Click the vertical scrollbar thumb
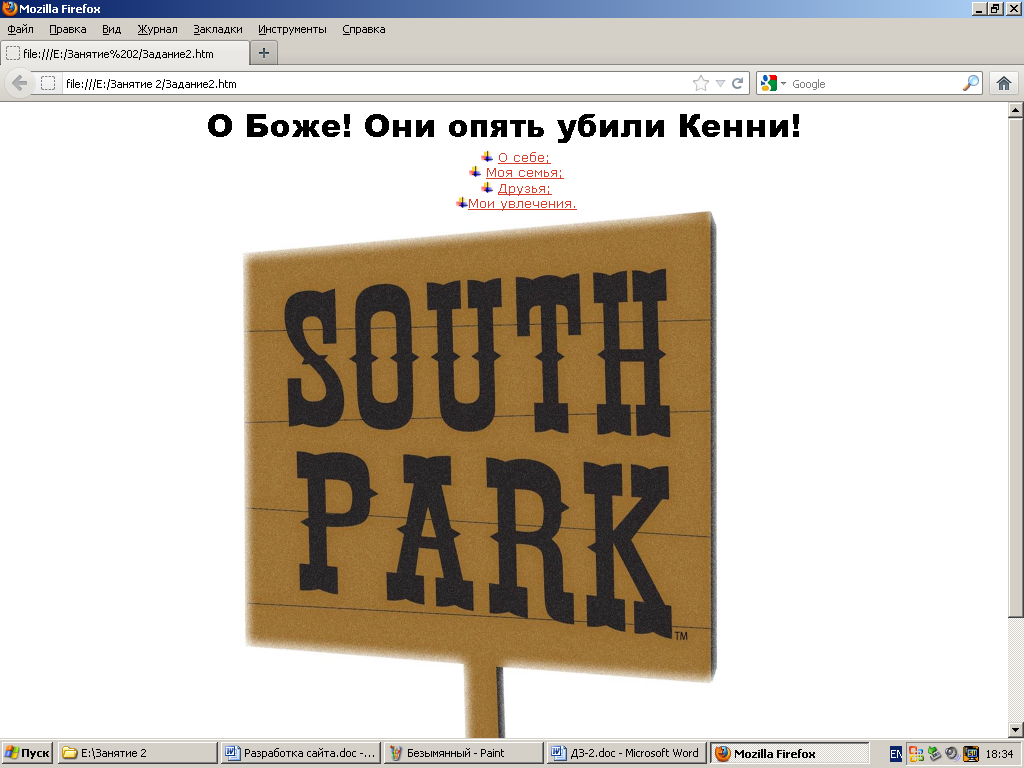 tap(1016, 367)
